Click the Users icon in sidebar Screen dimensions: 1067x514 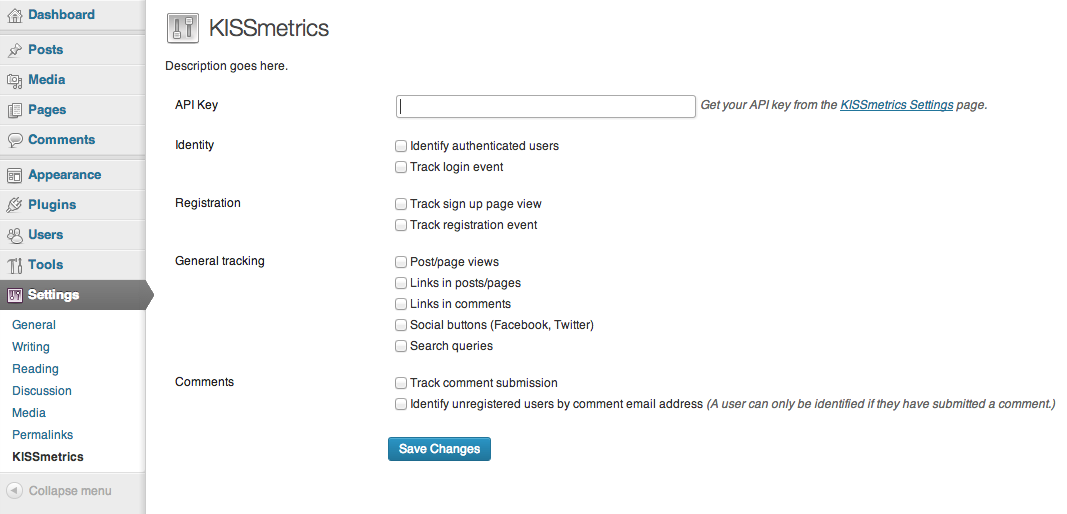pyautogui.click(x=14, y=235)
